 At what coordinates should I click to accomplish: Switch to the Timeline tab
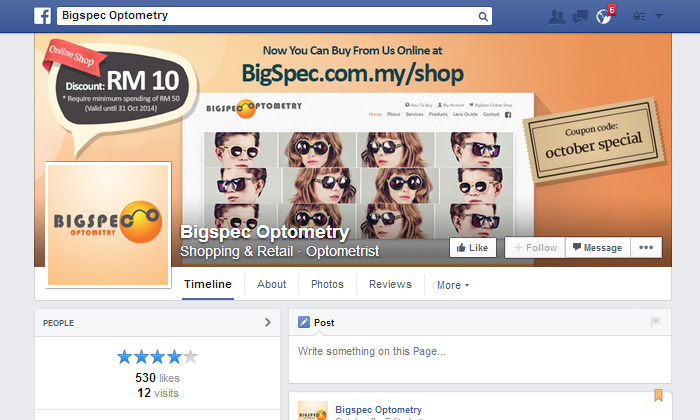tap(208, 285)
